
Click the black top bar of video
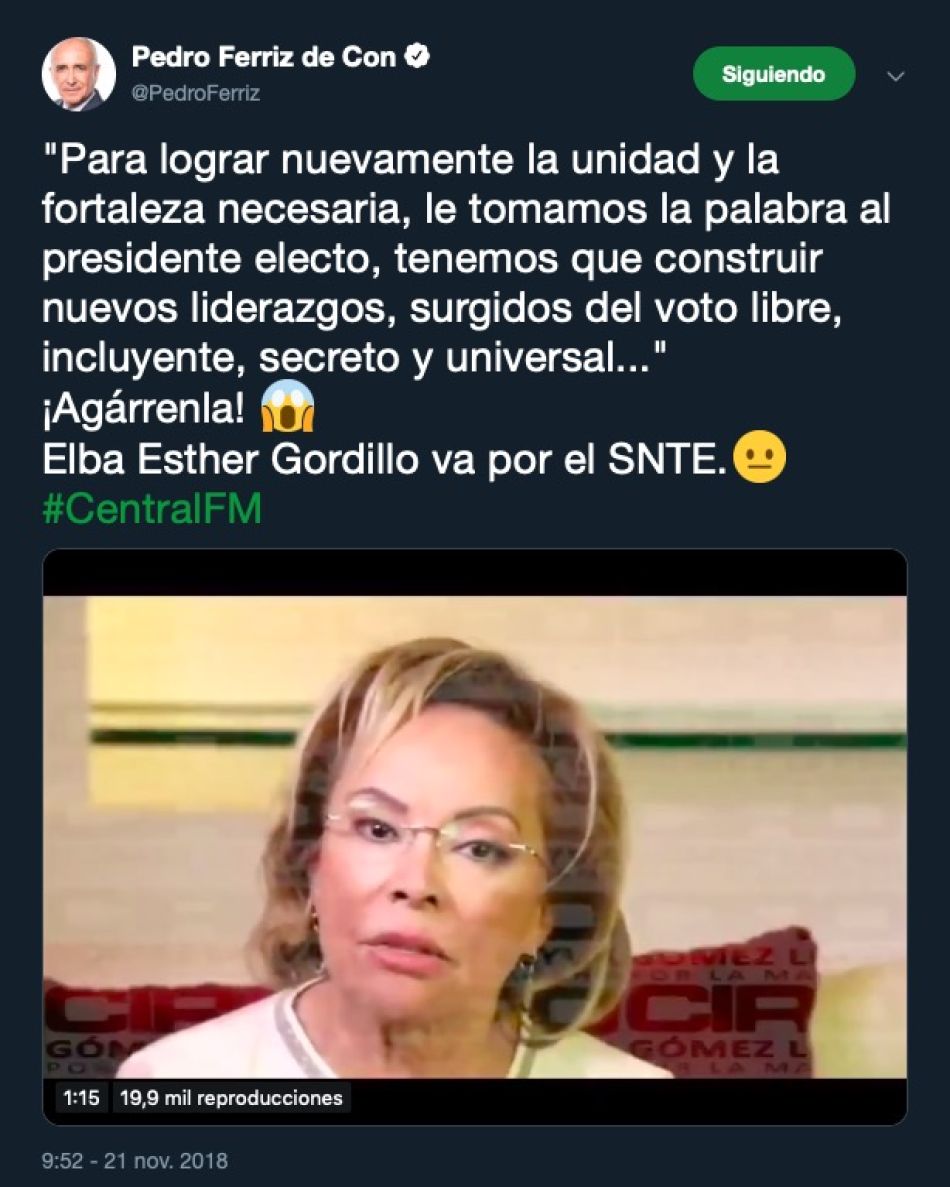pyautogui.click(x=475, y=573)
